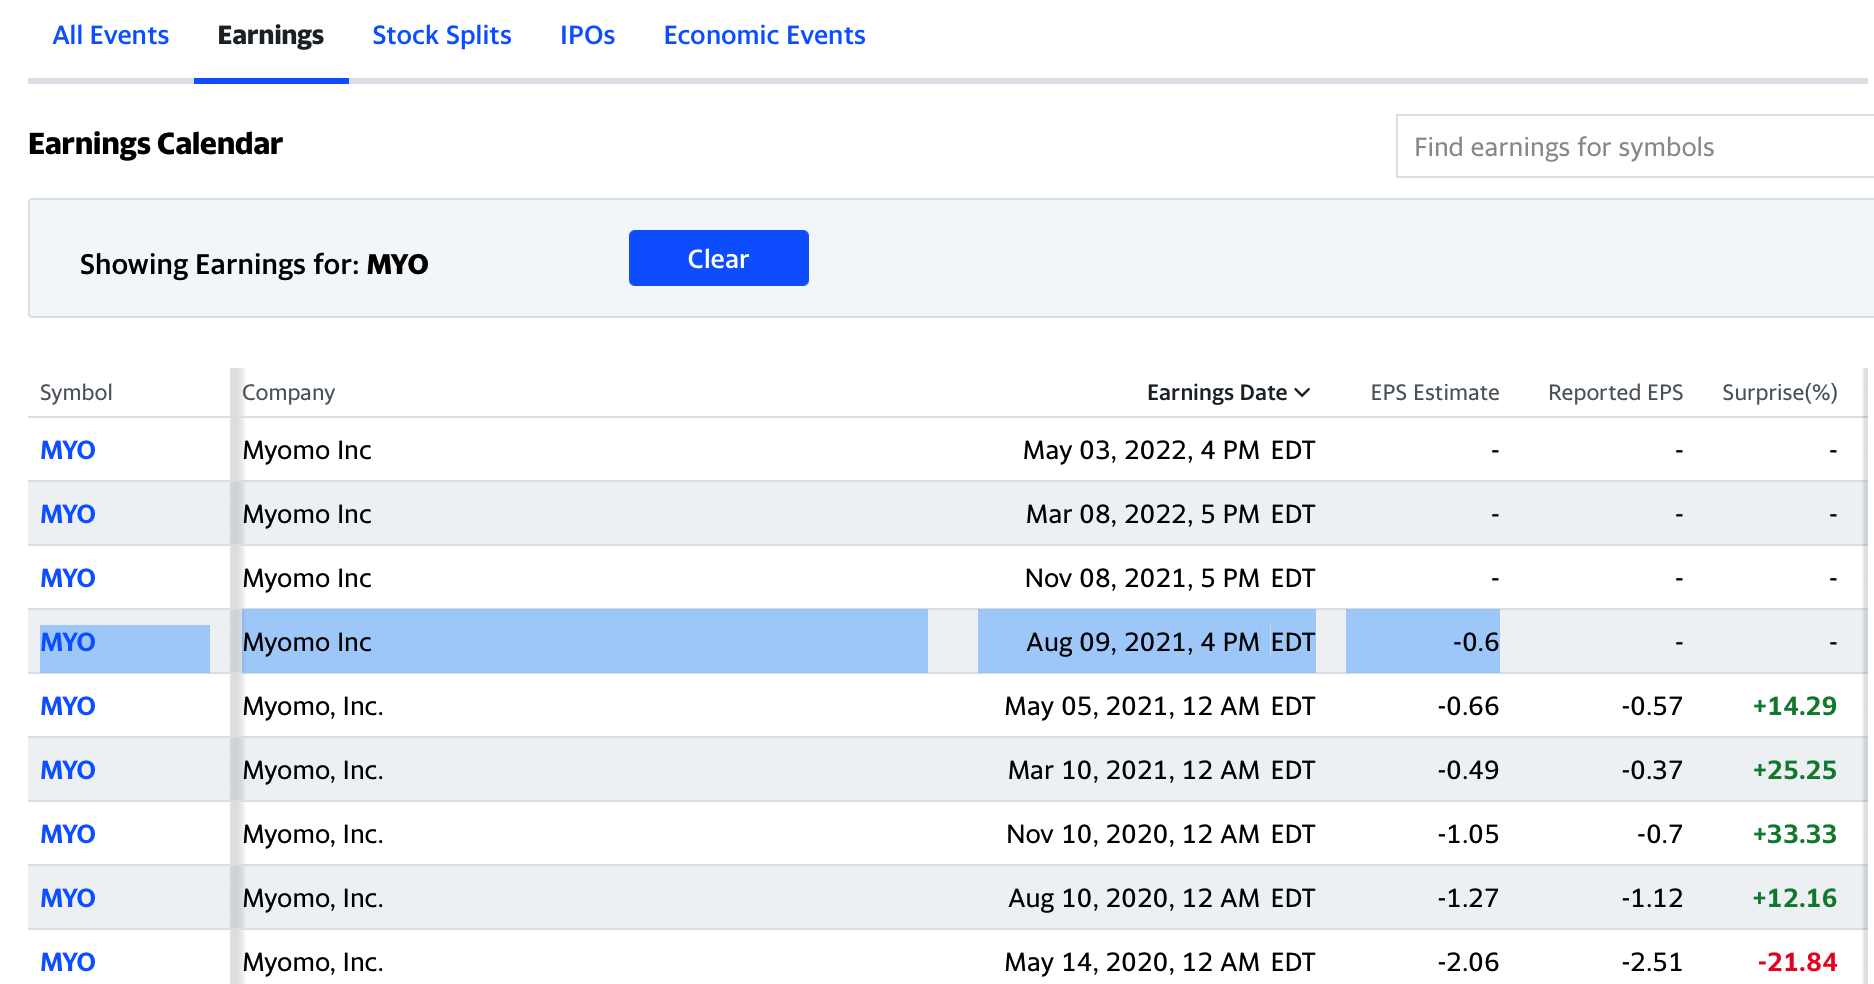Open MYO link in May 05, 2021 row
Screen dimensions: 1874x984
(68, 706)
